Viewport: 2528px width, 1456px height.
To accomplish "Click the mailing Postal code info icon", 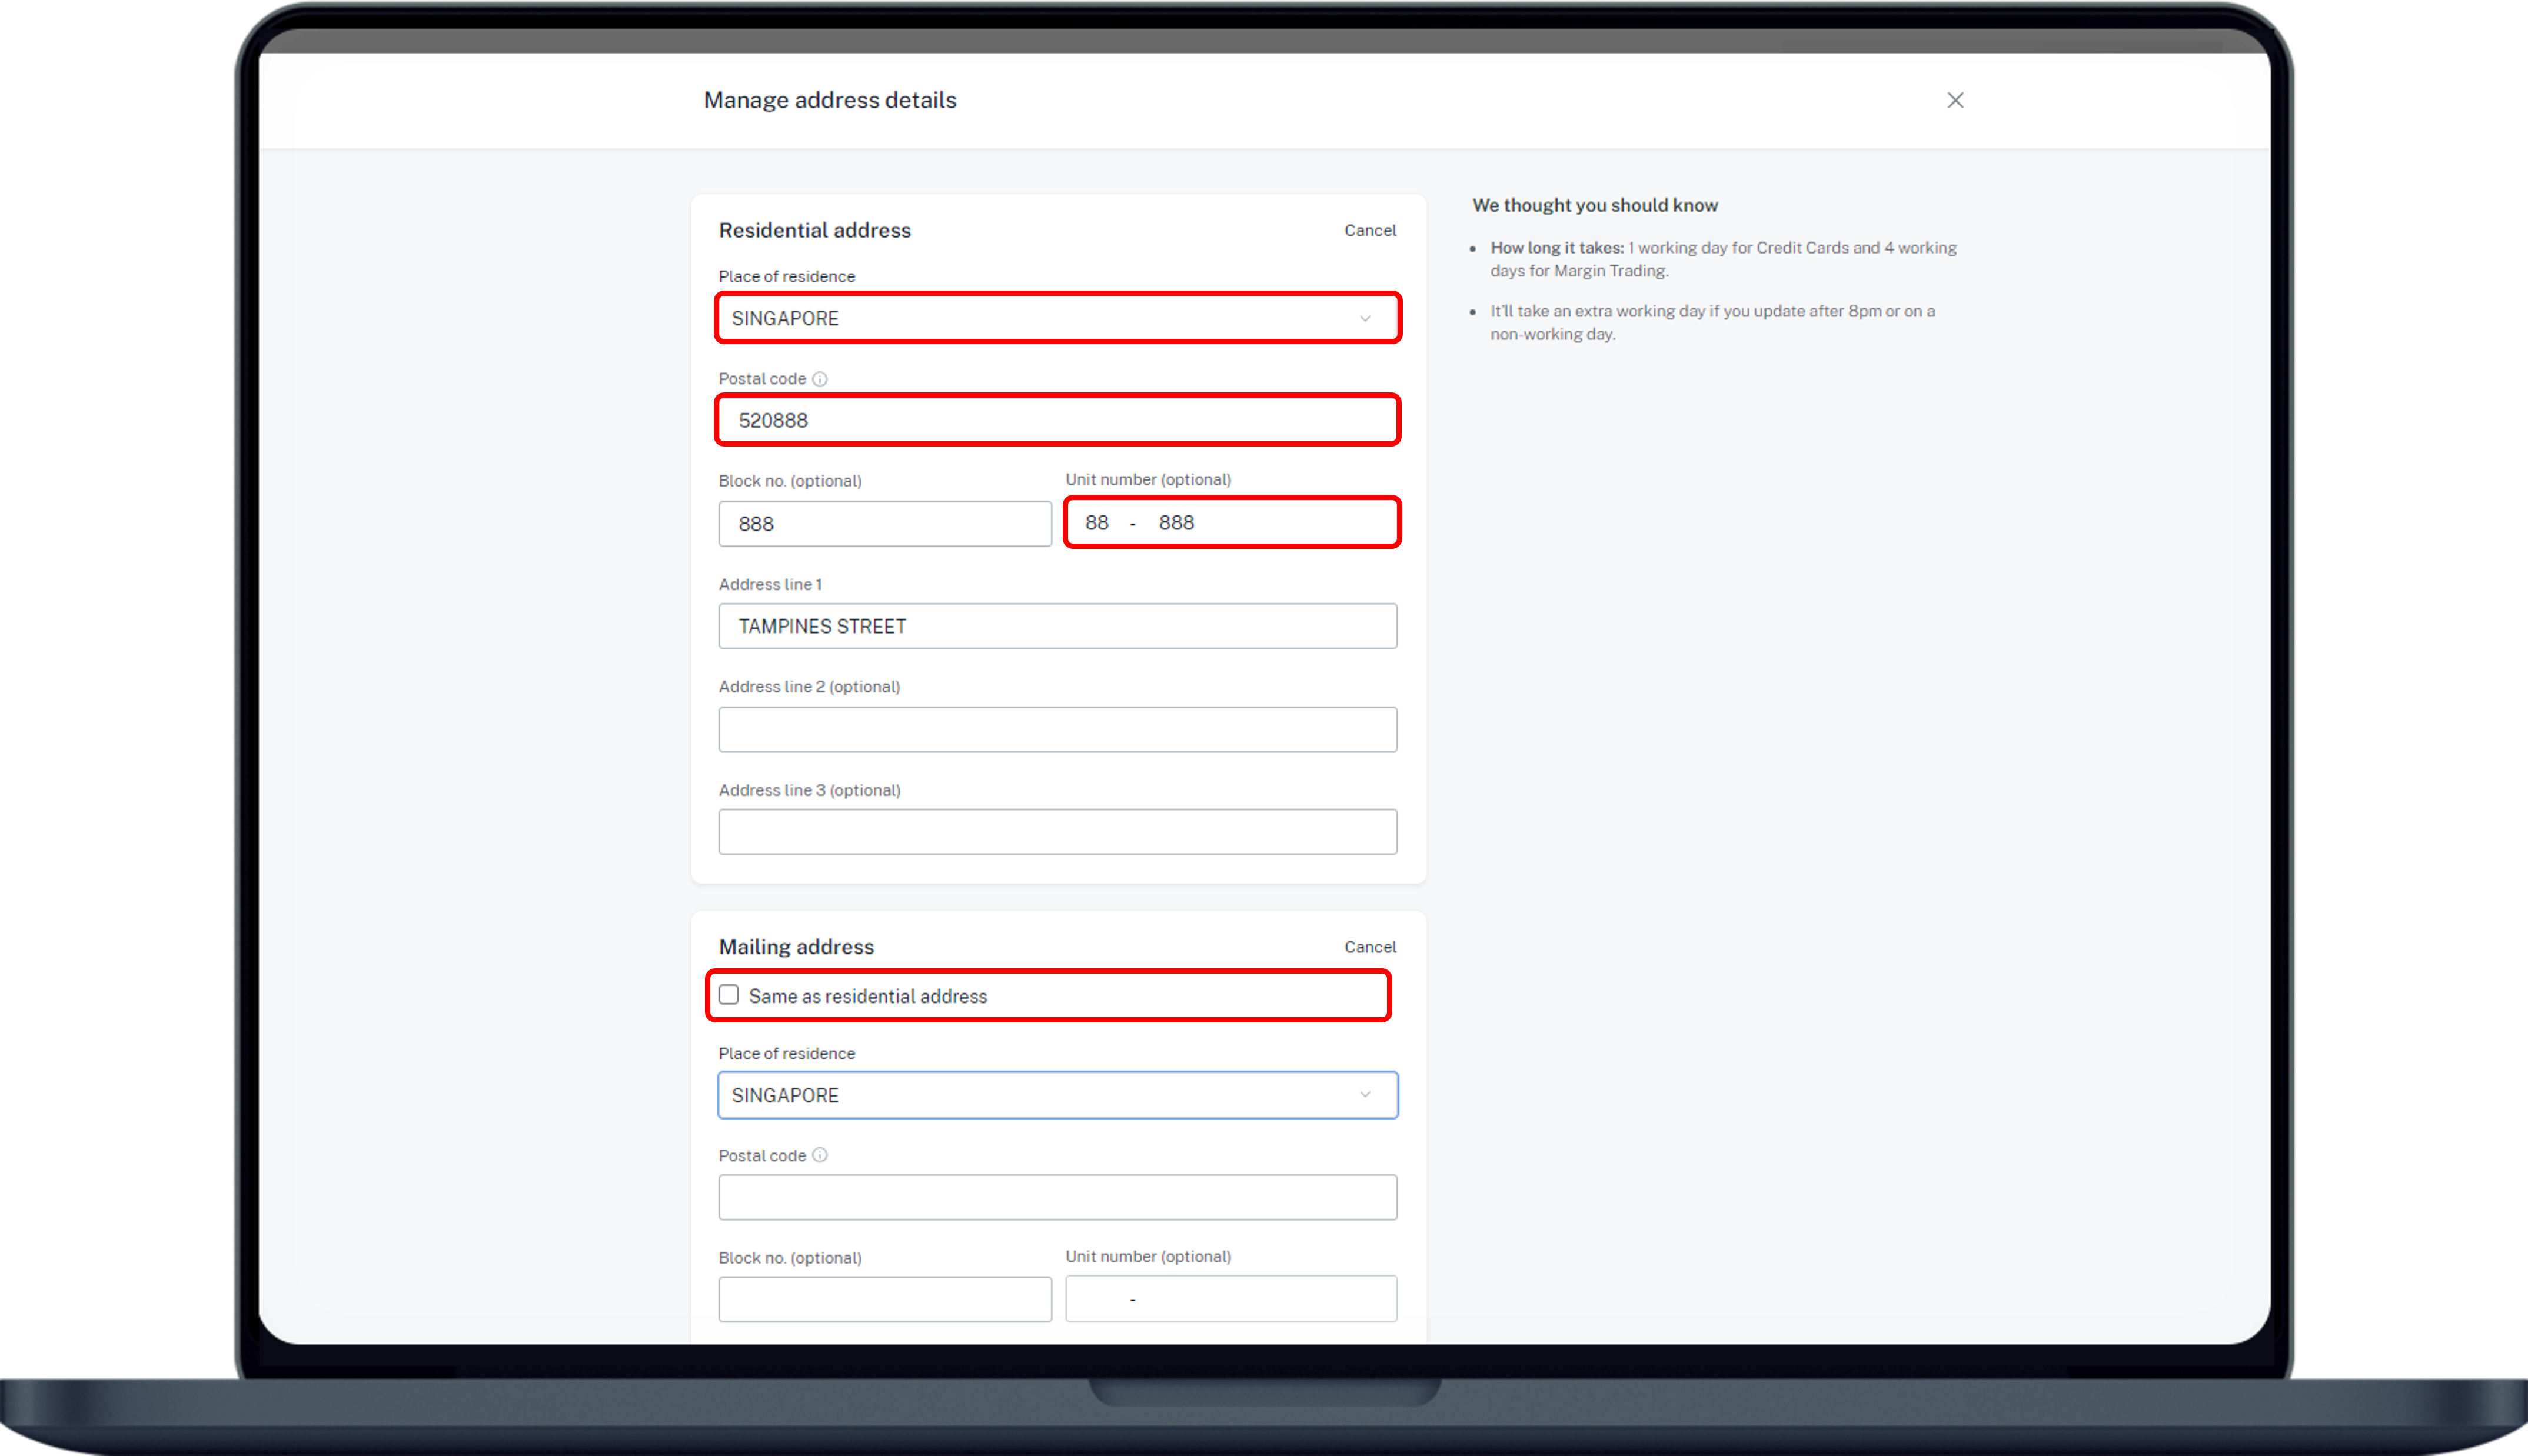I will [x=820, y=1155].
